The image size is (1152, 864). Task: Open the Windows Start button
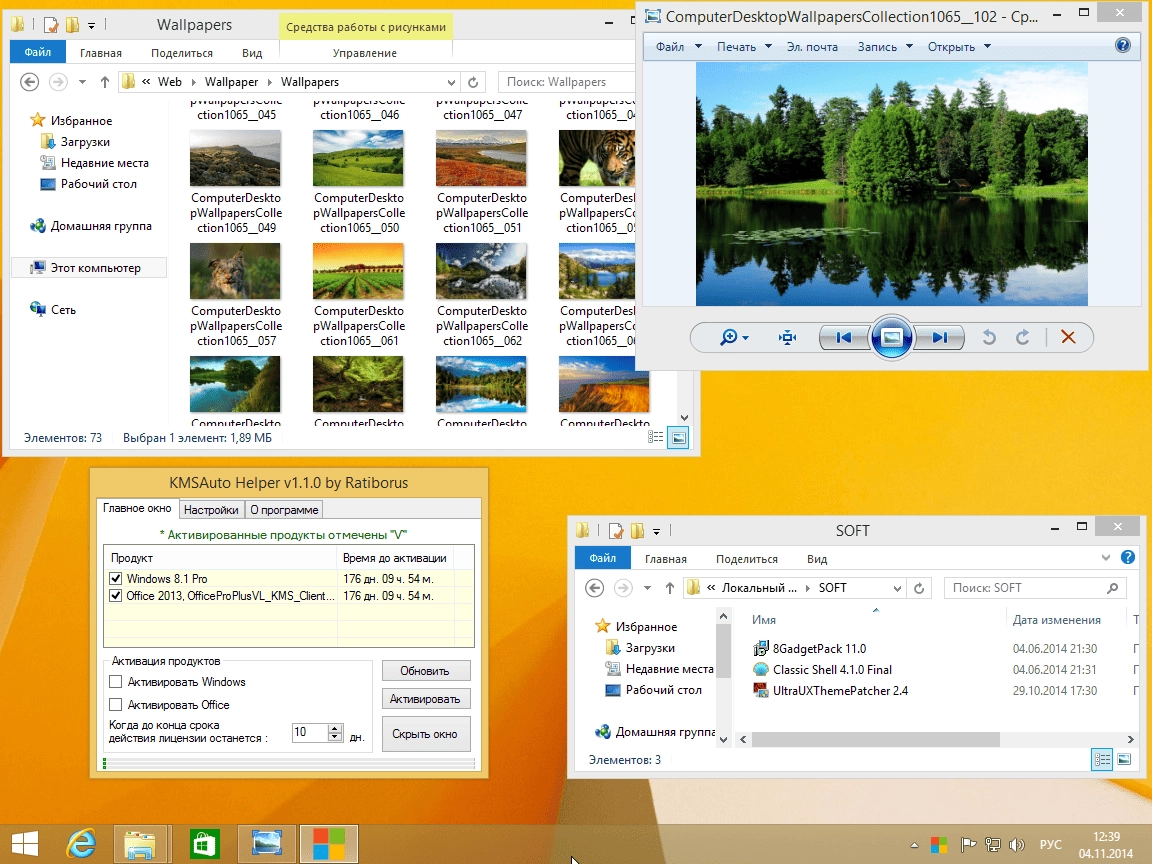[24, 843]
